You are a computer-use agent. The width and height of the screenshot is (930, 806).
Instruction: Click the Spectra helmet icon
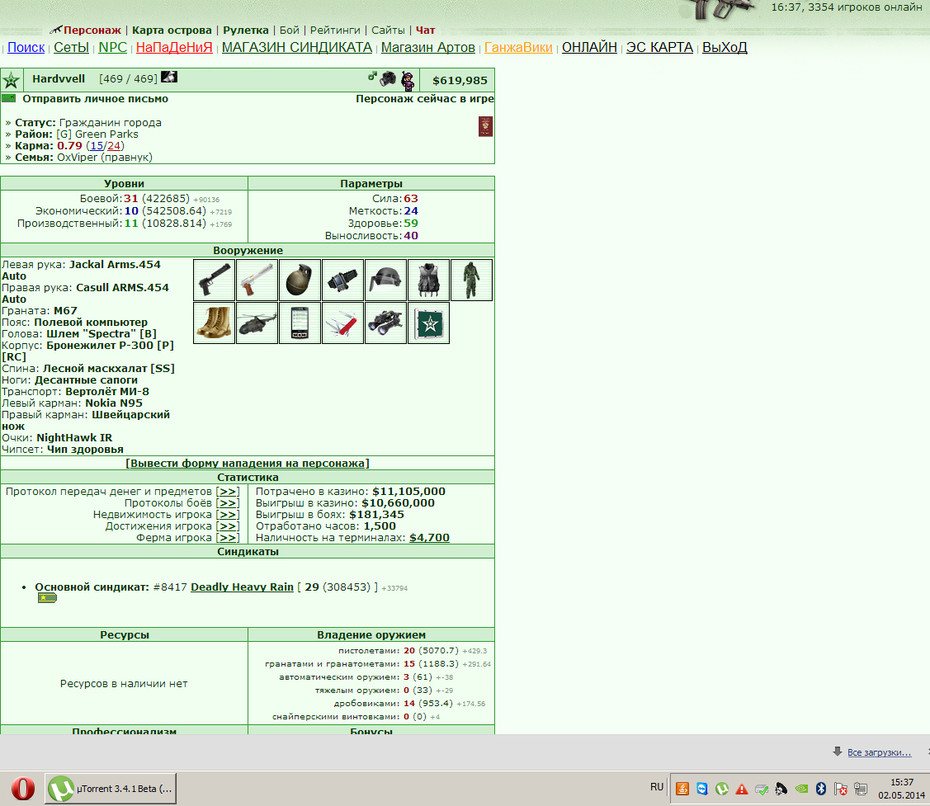(x=386, y=280)
